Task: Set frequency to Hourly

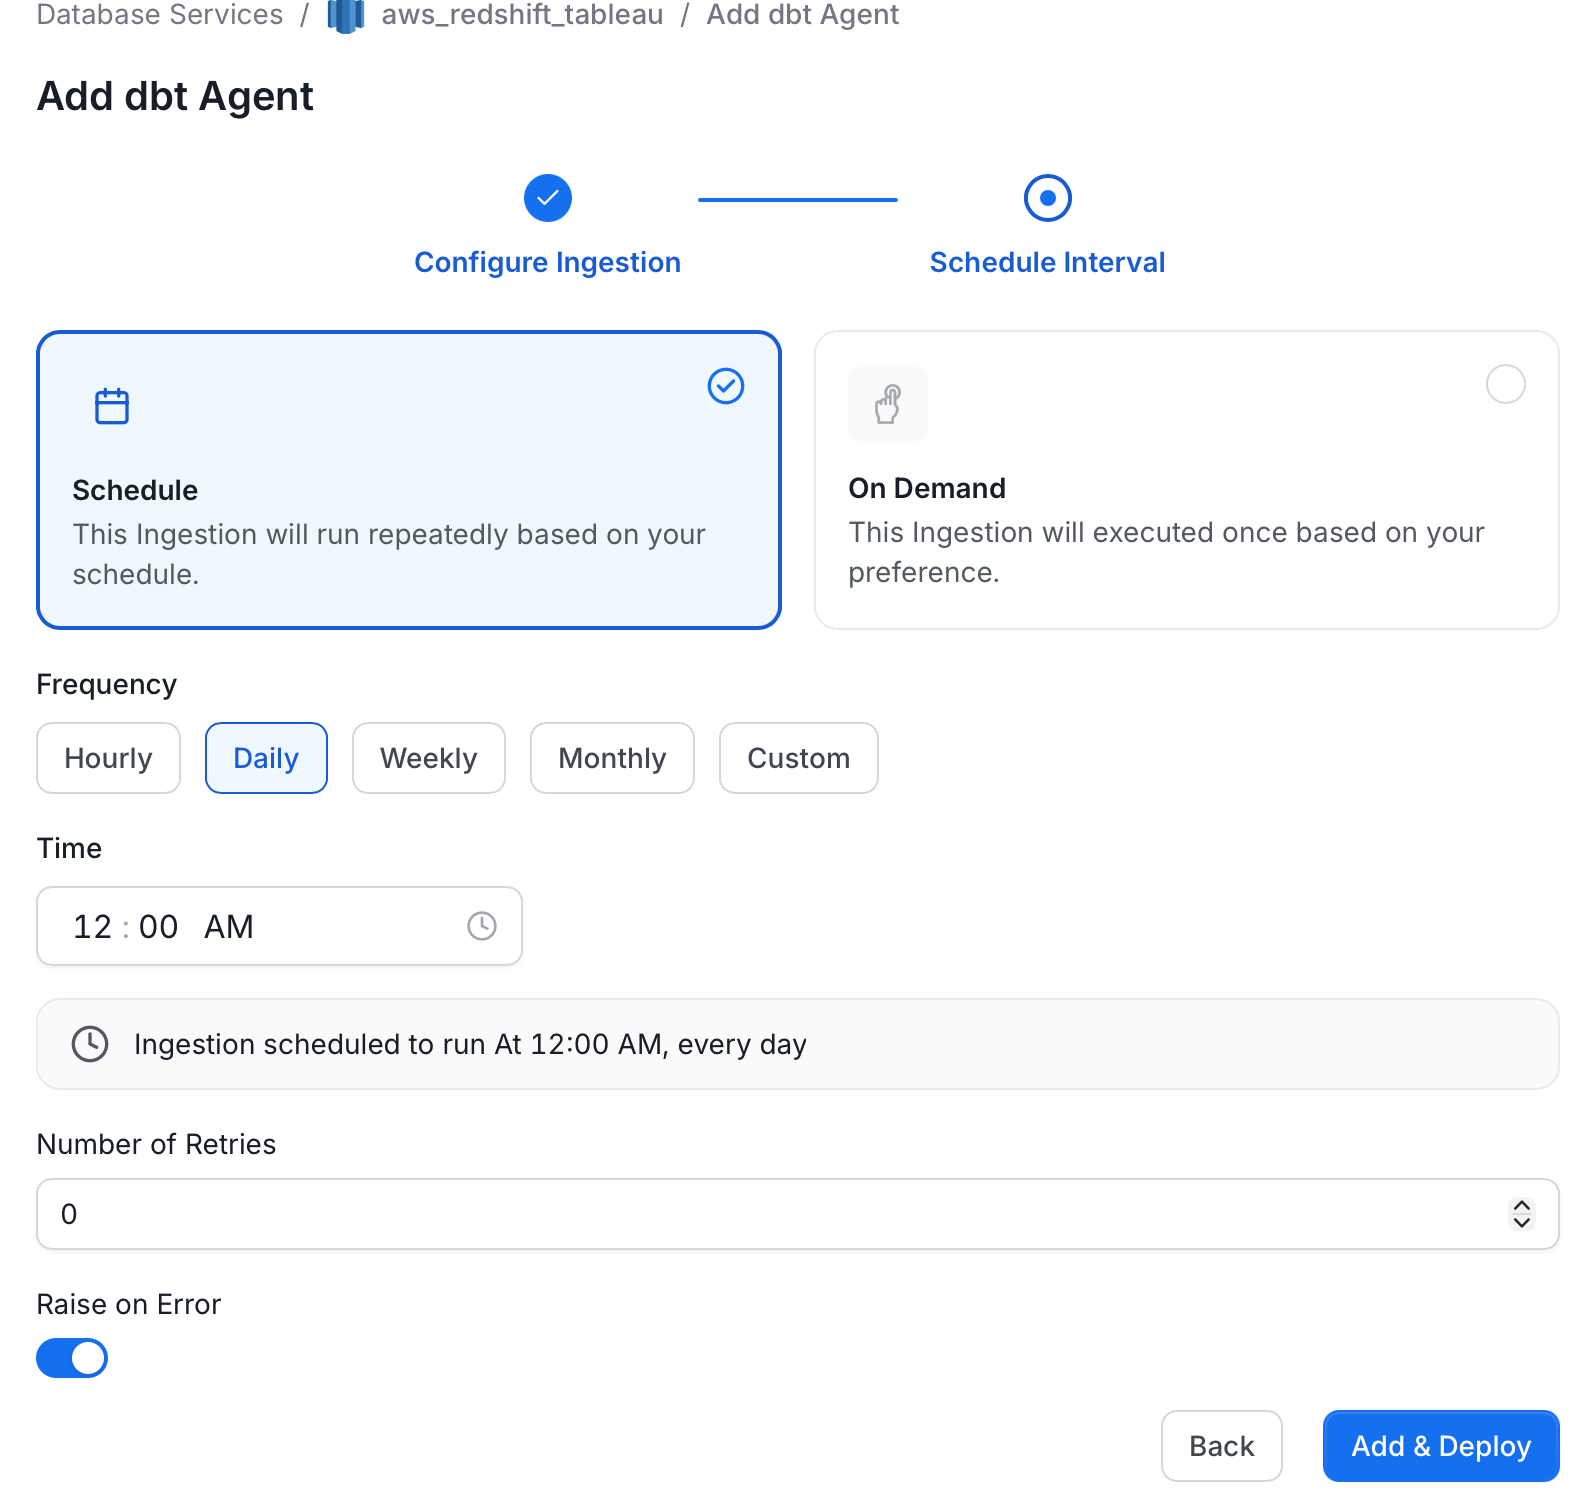Action: coord(109,758)
